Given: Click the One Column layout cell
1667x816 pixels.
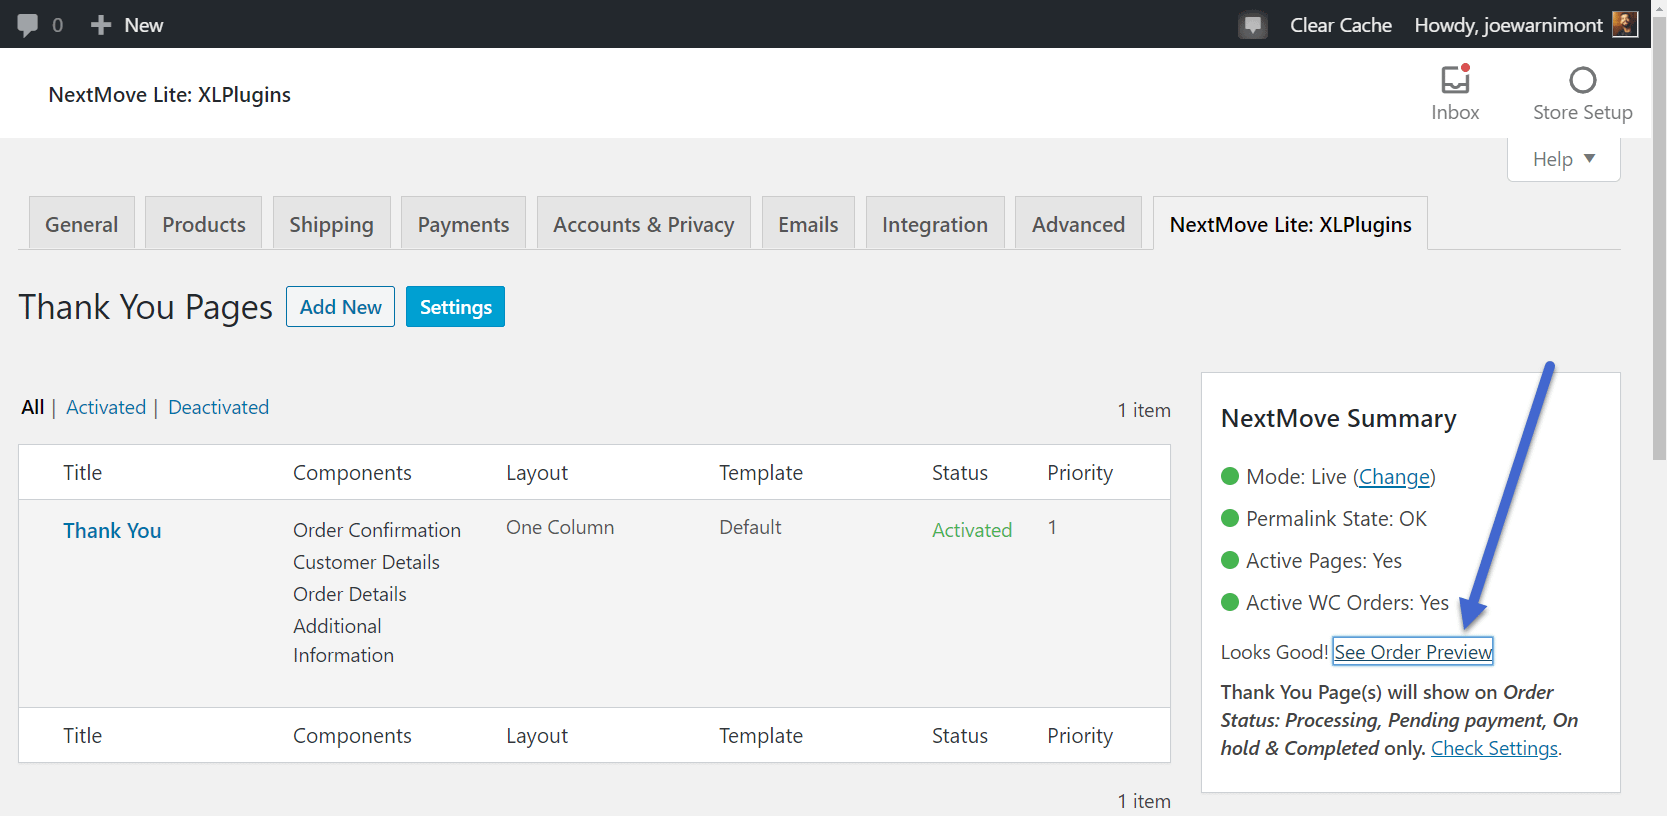Looking at the screenshot, I should click(x=560, y=527).
